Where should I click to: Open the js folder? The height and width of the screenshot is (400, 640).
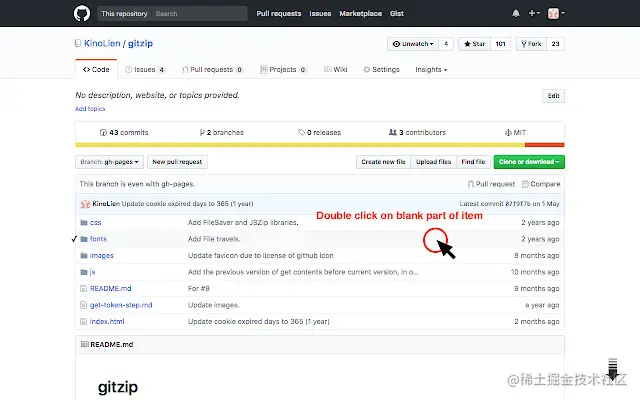tap(93, 272)
